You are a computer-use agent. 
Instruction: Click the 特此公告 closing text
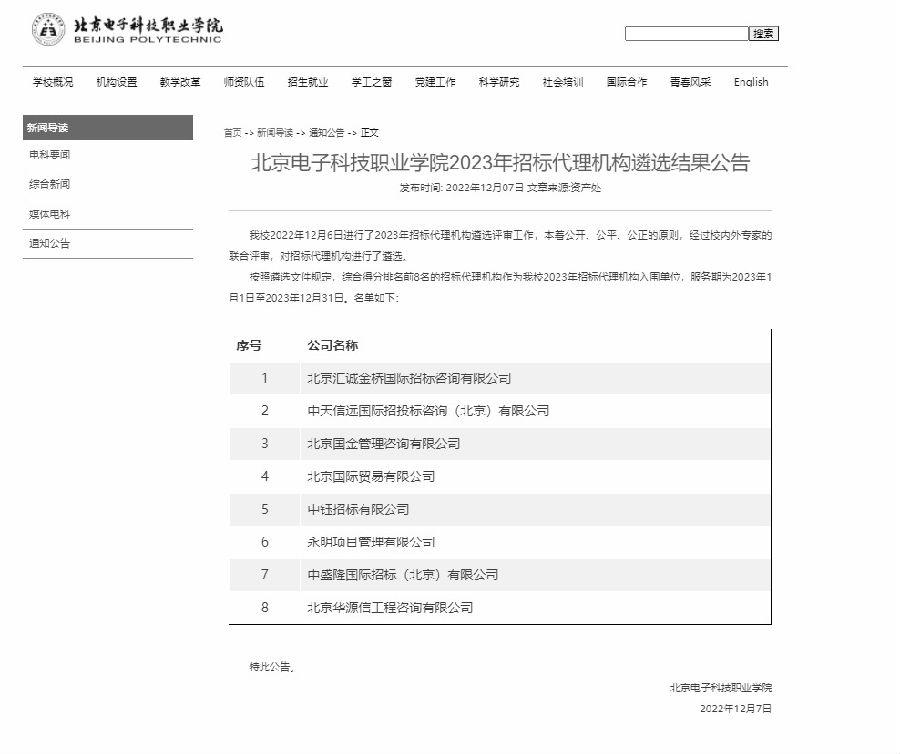[x=271, y=667]
